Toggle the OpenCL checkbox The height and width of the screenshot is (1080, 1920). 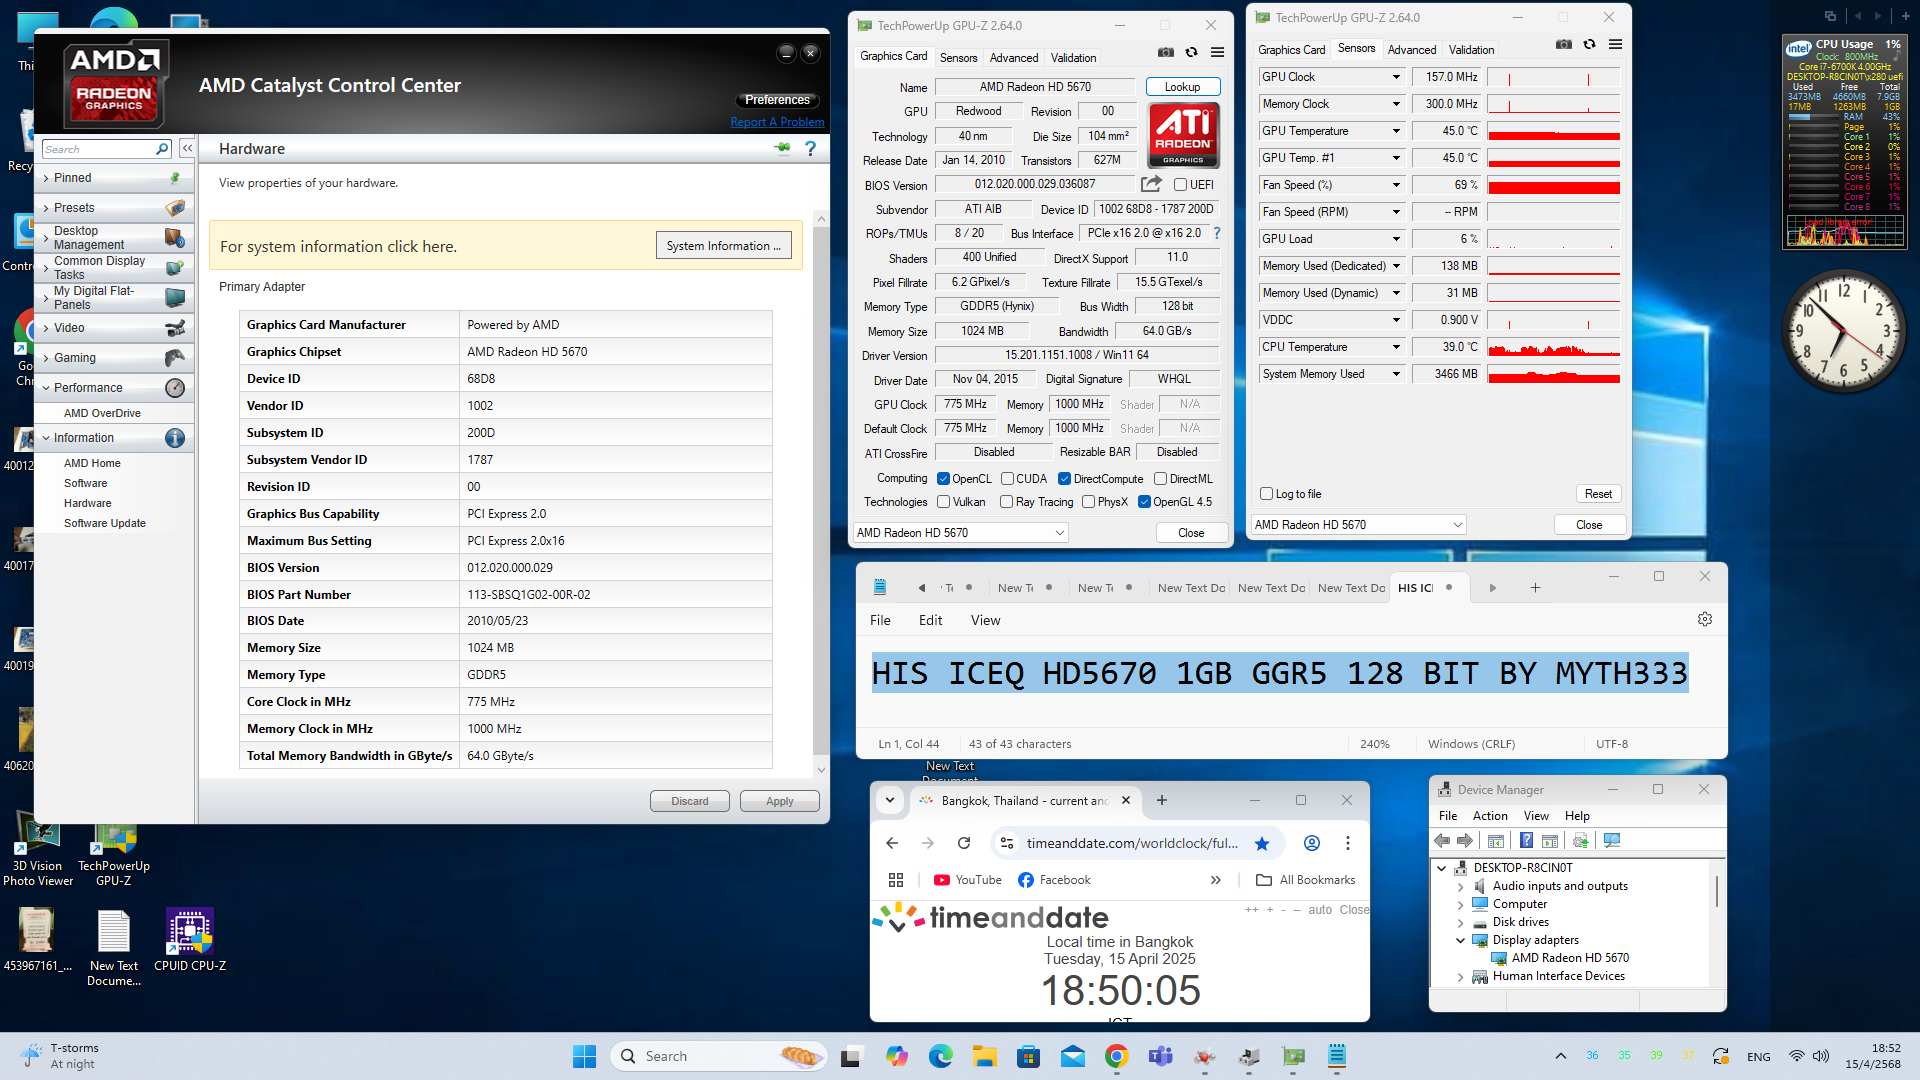[943, 479]
